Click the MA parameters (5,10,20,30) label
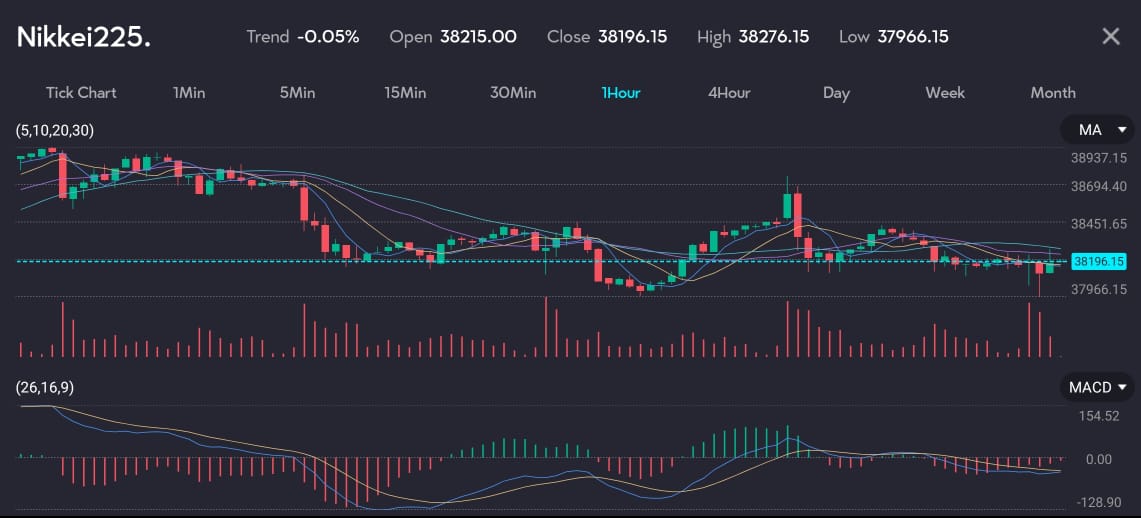 (55, 131)
